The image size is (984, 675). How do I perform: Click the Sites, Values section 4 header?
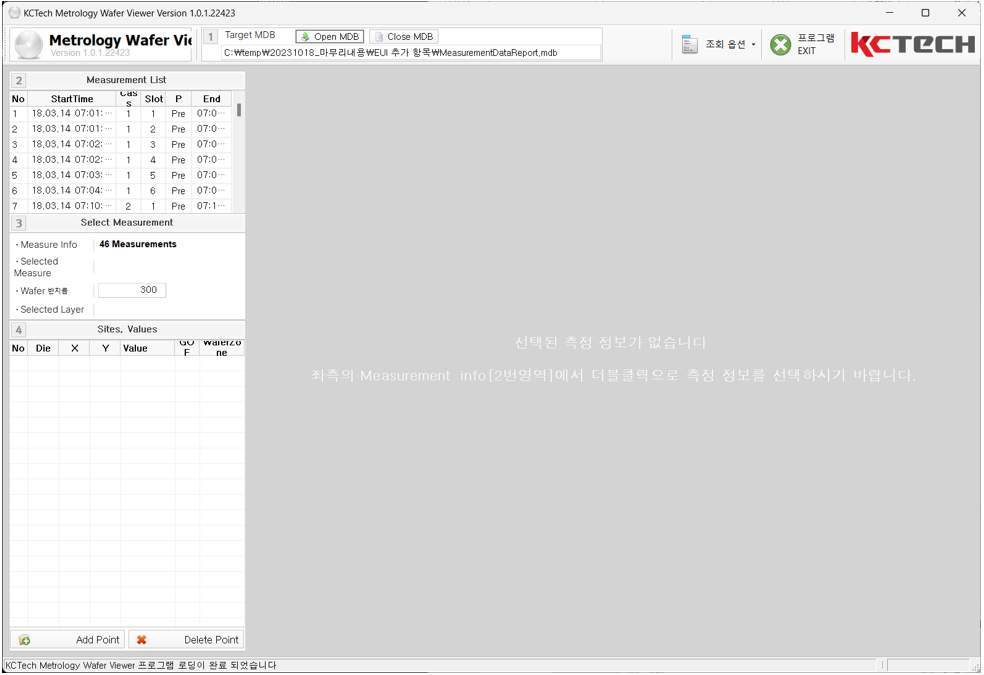(x=126, y=329)
